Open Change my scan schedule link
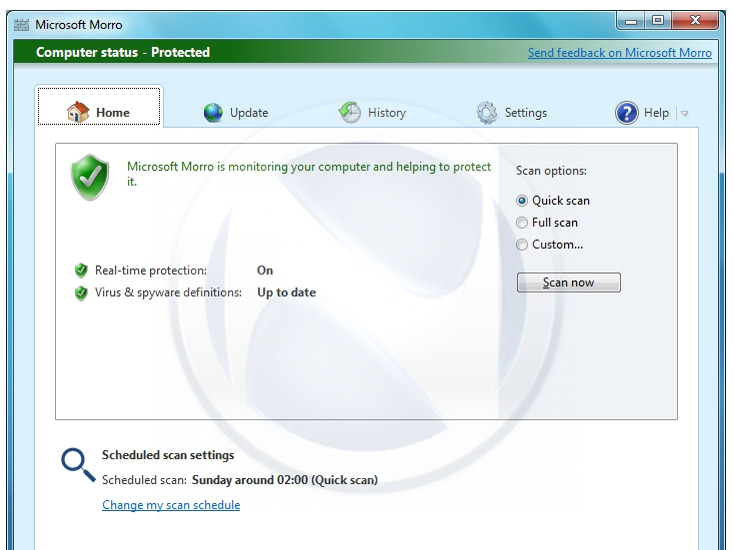This screenshot has width=734, height=550. click(171, 505)
